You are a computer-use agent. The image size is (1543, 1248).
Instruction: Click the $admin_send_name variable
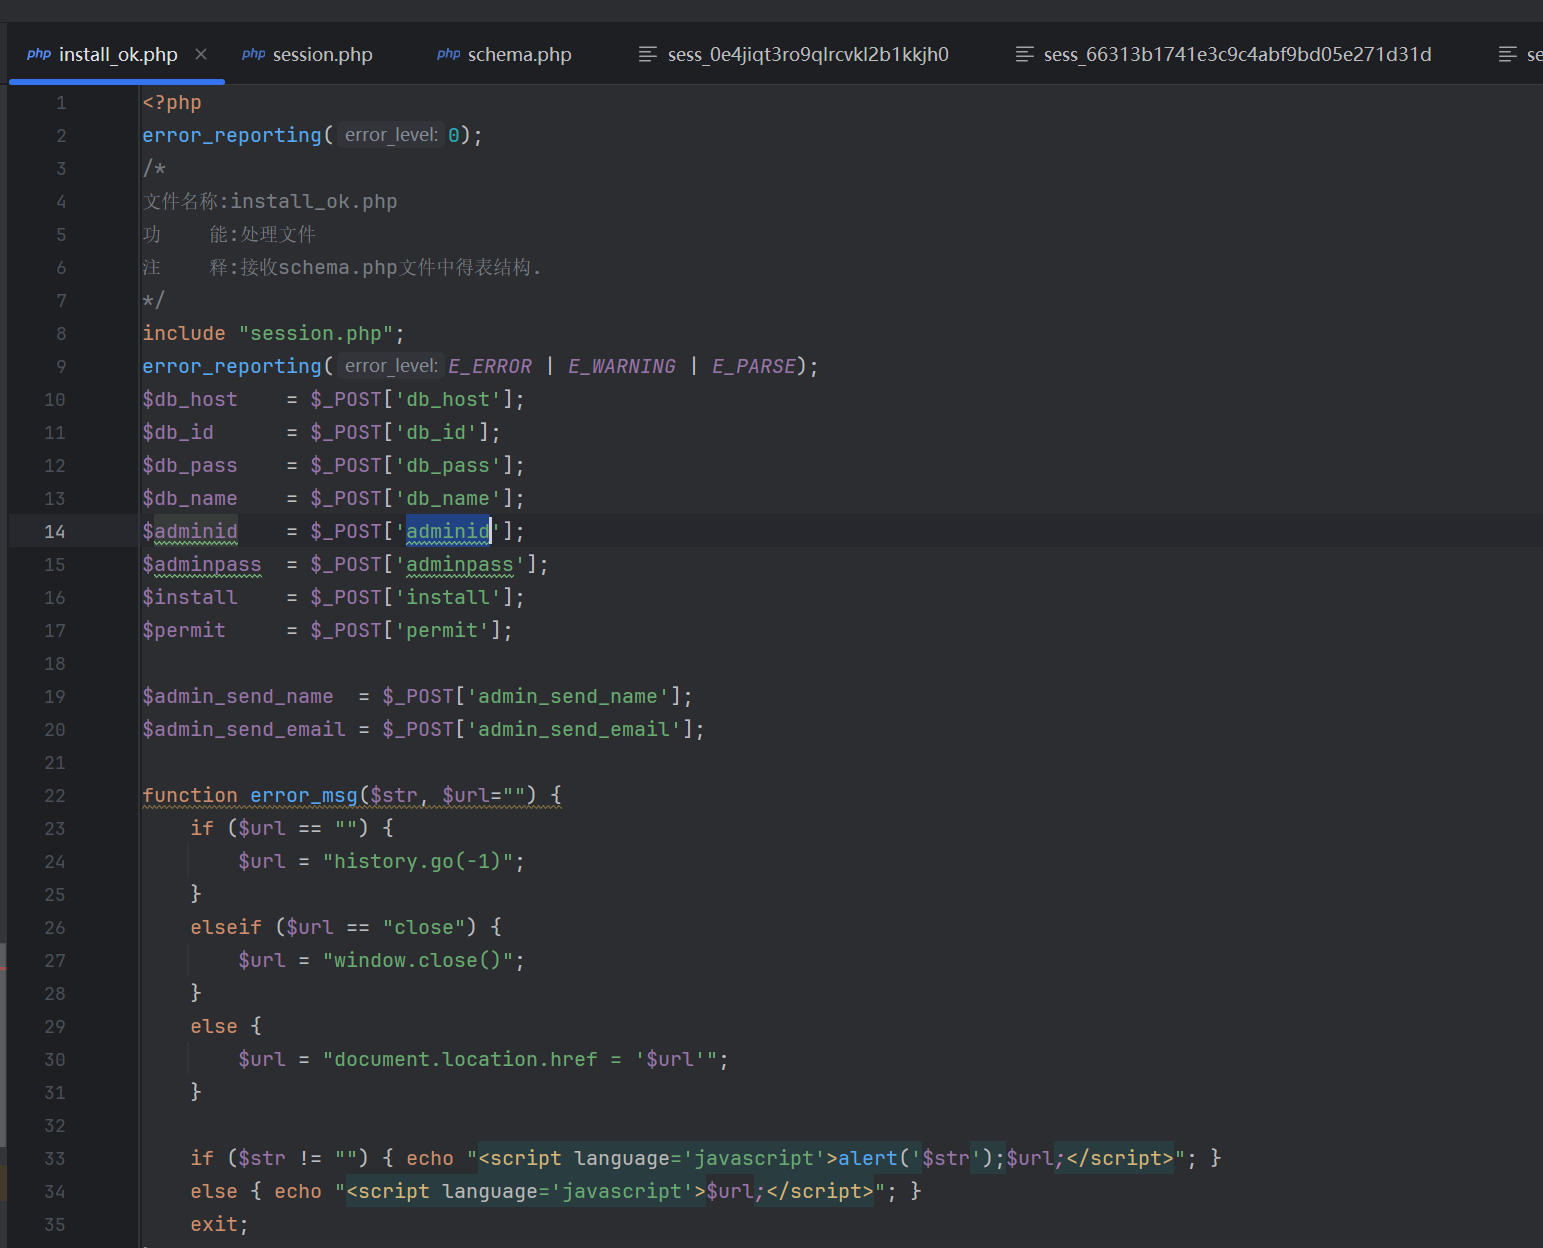pos(238,696)
